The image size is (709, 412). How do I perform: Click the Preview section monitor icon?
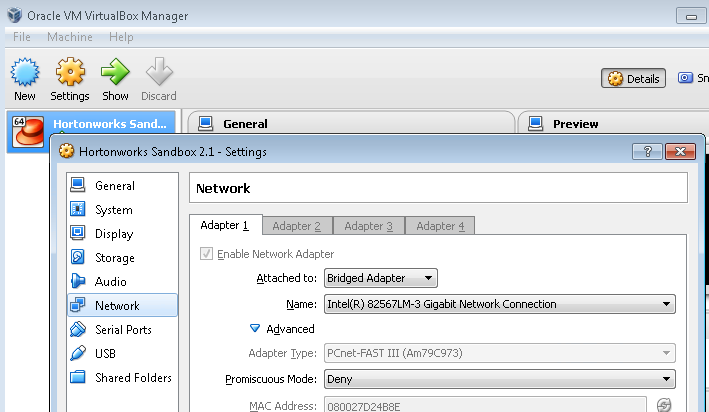pyautogui.click(x=535, y=123)
